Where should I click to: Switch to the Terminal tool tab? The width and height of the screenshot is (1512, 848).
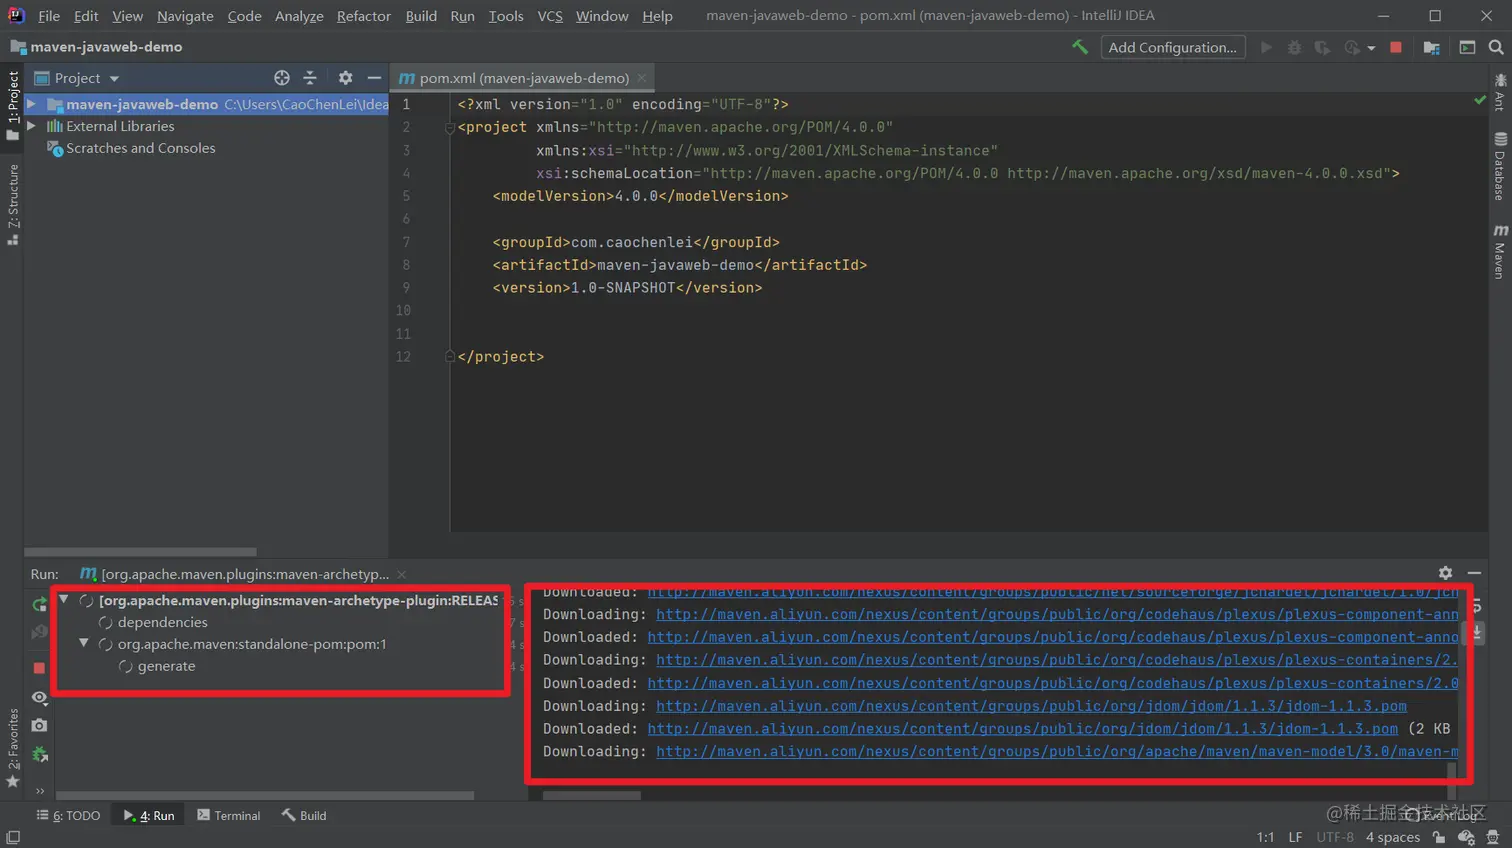click(228, 816)
